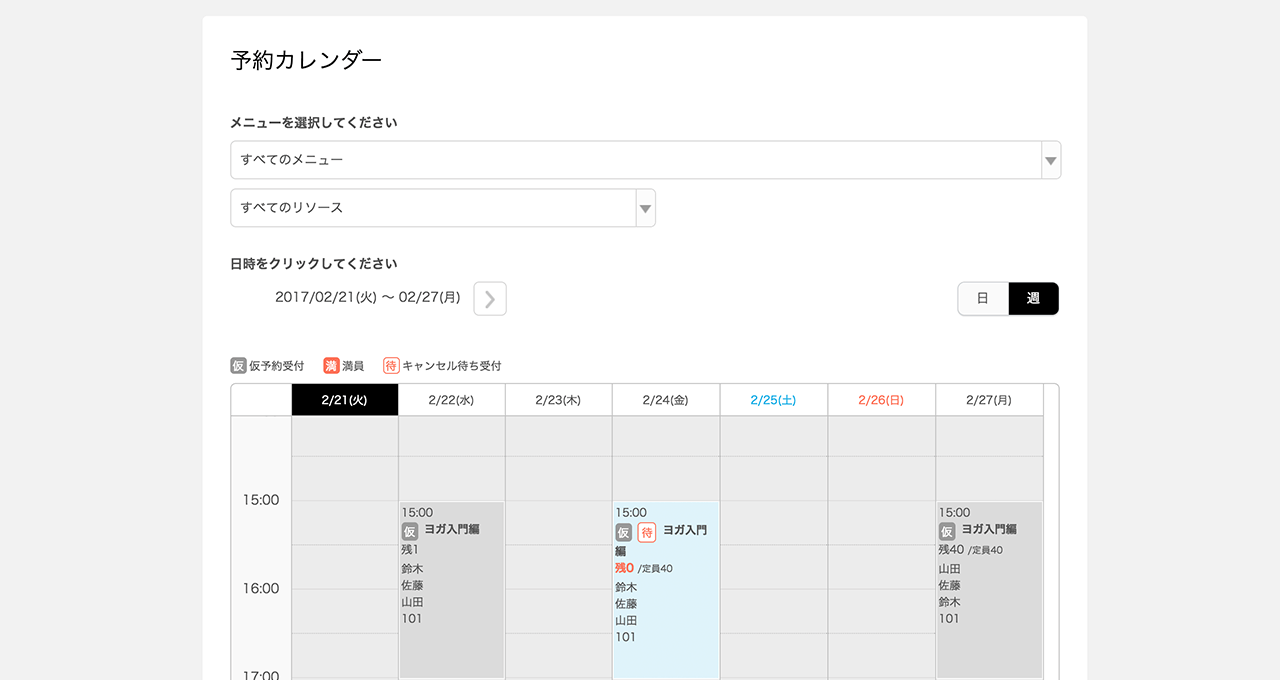Open the すべてのリソース dropdown
The image size is (1280, 680).
click(433, 208)
